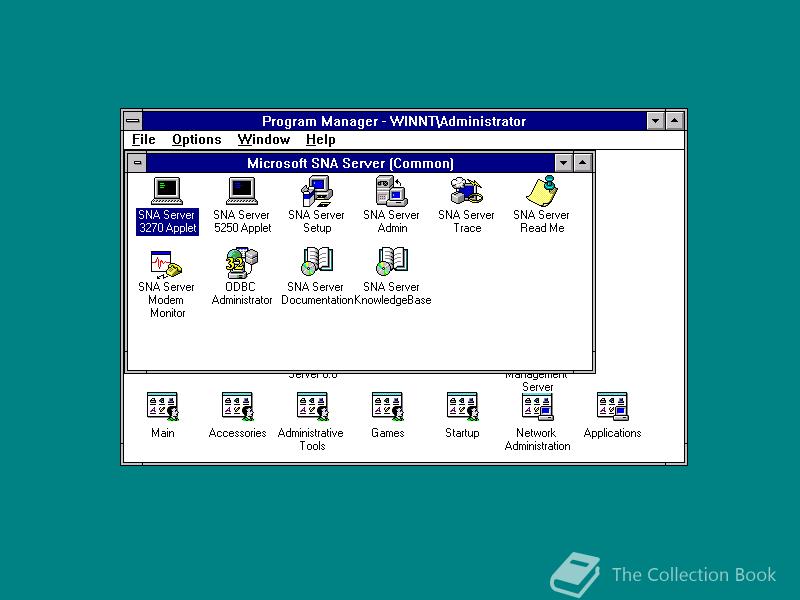Click the SNA Server Modem Monitor icon
The image size is (800, 600).
166,263
